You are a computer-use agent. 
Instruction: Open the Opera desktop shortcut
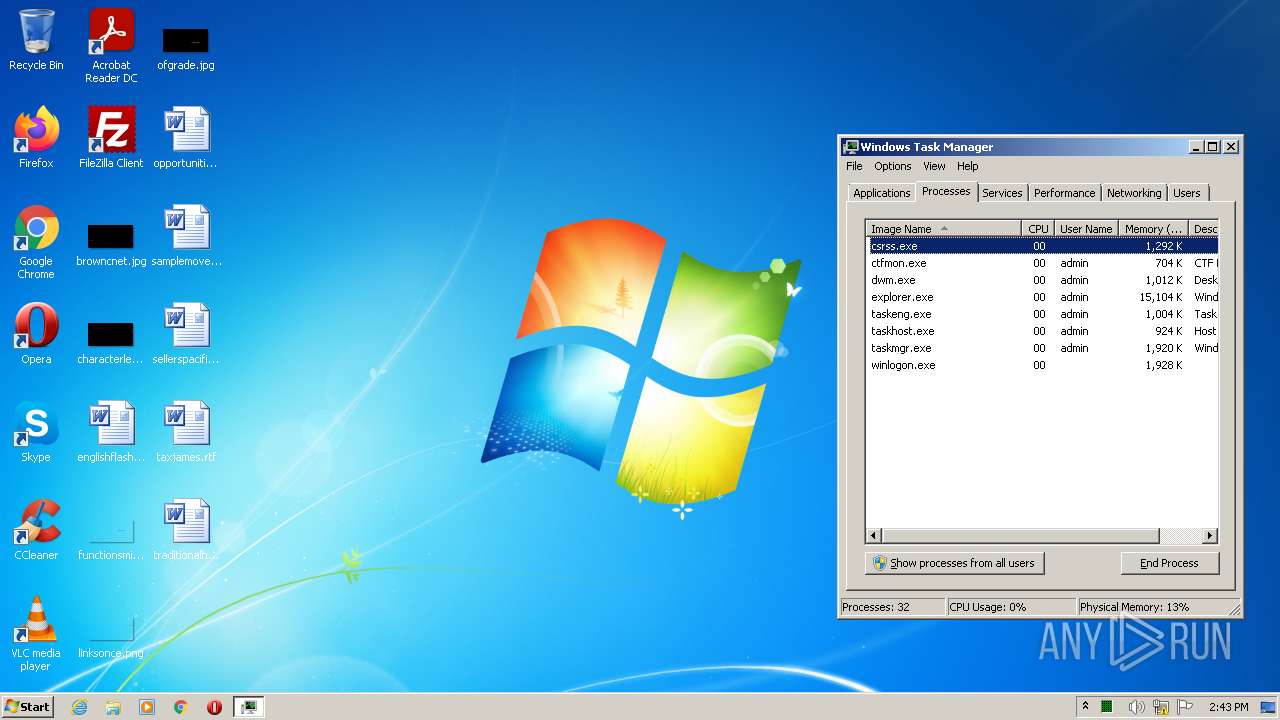pyautogui.click(x=36, y=334)
